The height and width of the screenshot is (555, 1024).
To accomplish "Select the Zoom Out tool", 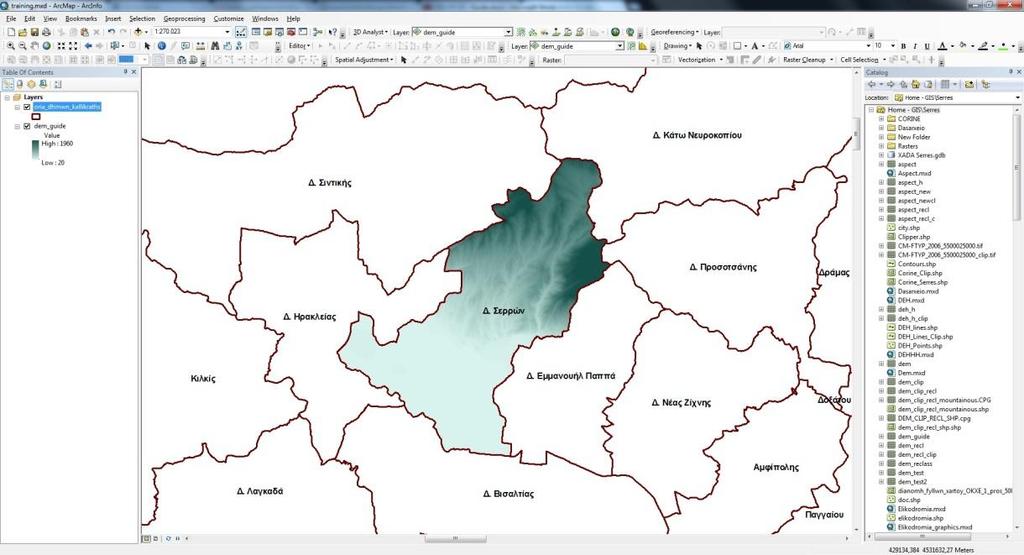I will point(23,46).
